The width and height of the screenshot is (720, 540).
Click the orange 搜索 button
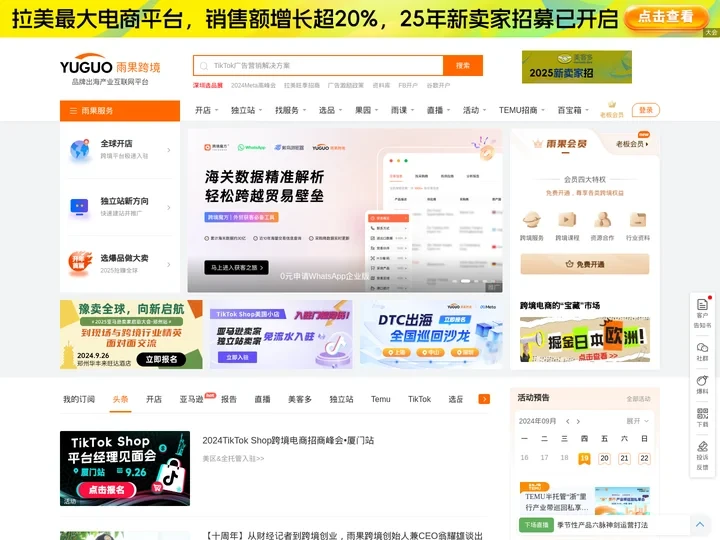tap(463, 66)
